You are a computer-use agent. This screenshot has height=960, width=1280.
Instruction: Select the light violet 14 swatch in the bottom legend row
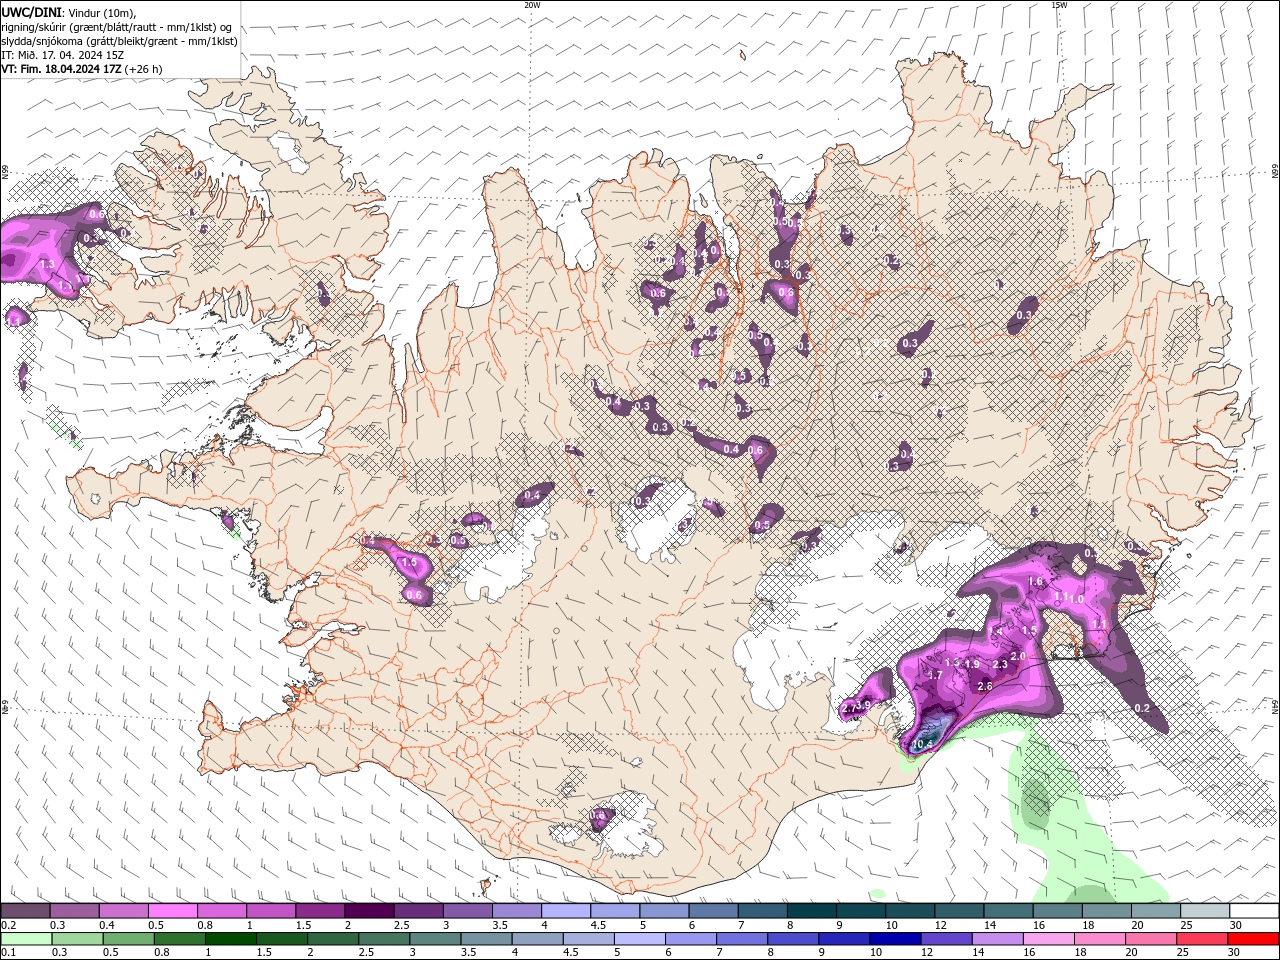[x=996, y=939]
